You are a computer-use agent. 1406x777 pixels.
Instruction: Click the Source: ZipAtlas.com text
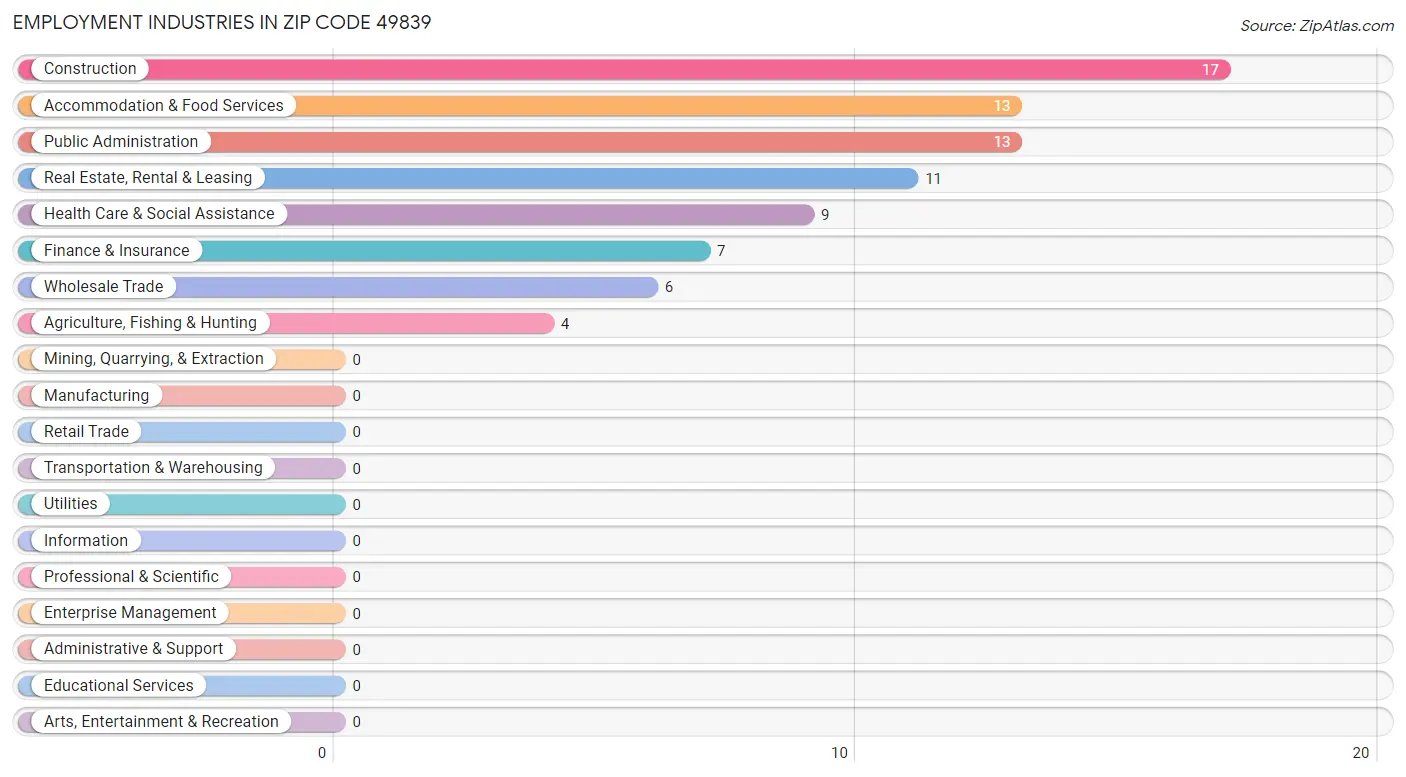point(1317,26)
